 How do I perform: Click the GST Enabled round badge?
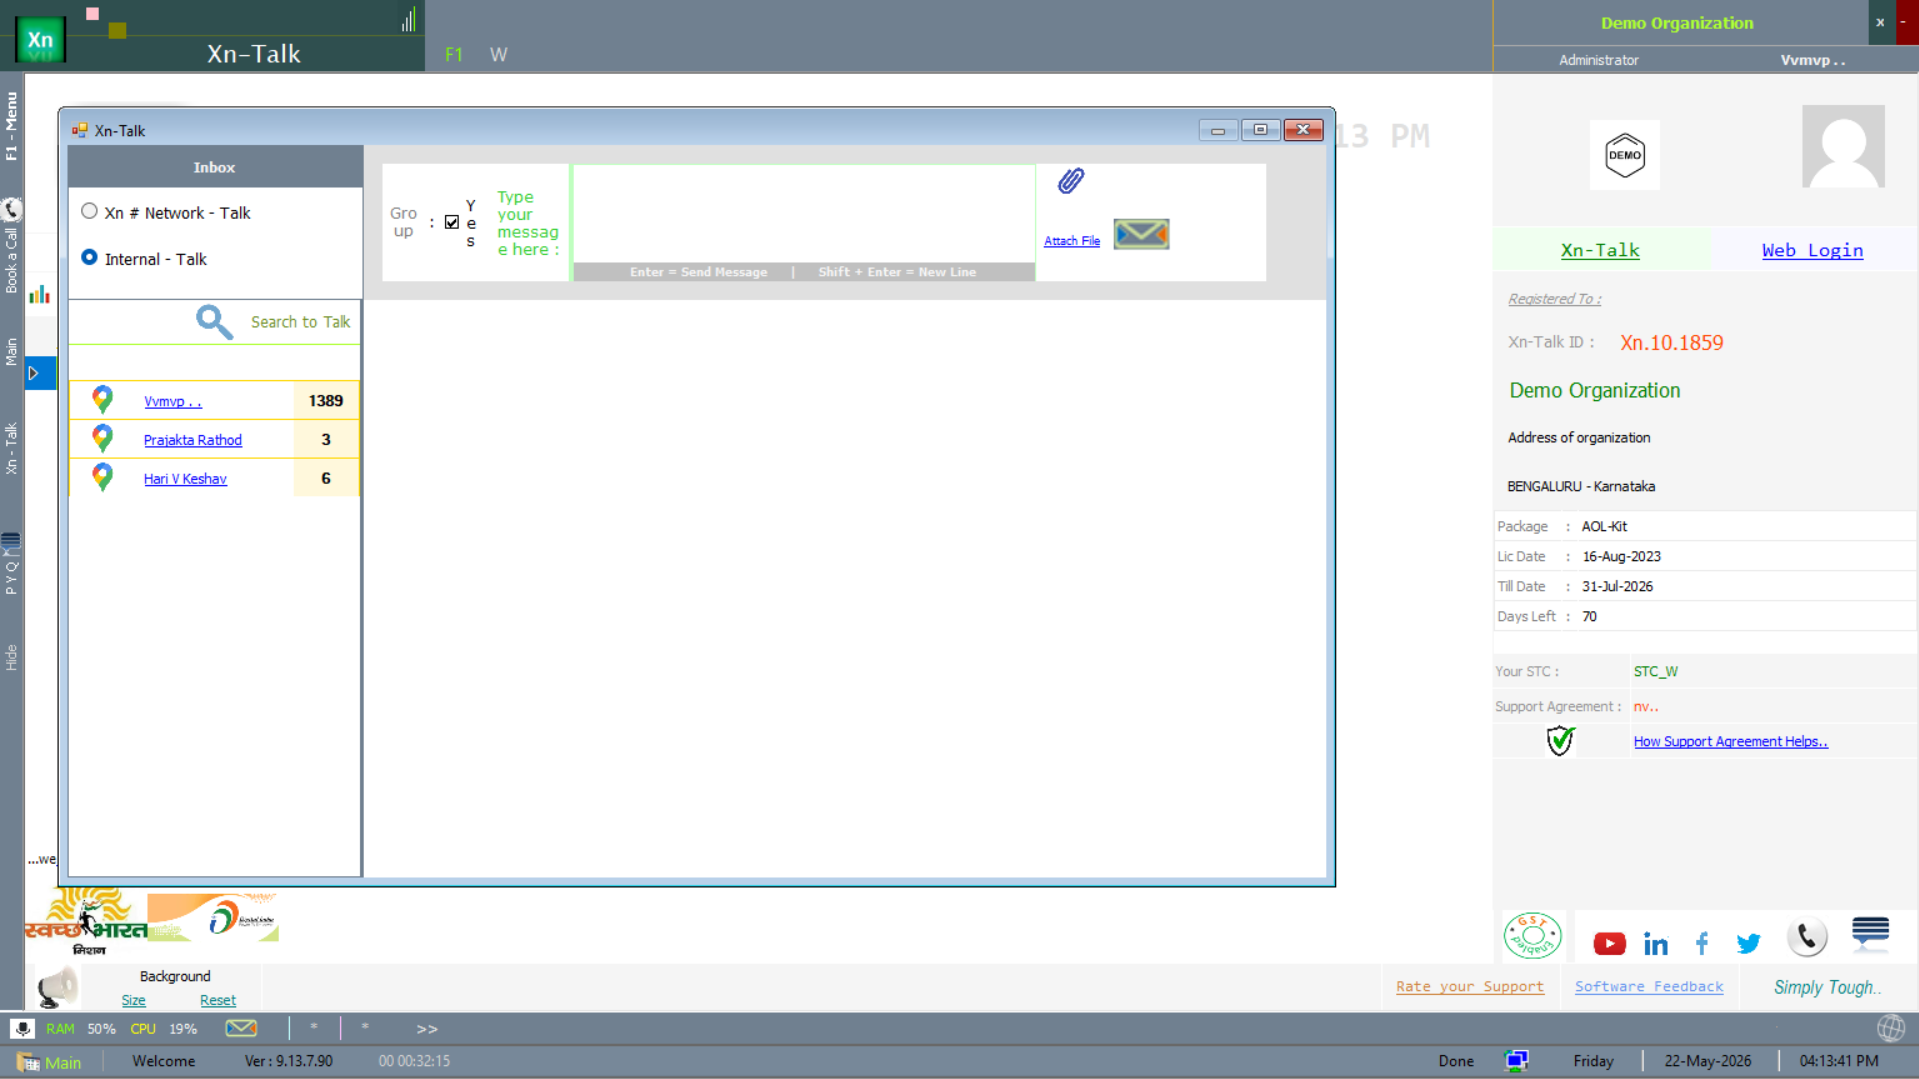[x=1532, y=935]
